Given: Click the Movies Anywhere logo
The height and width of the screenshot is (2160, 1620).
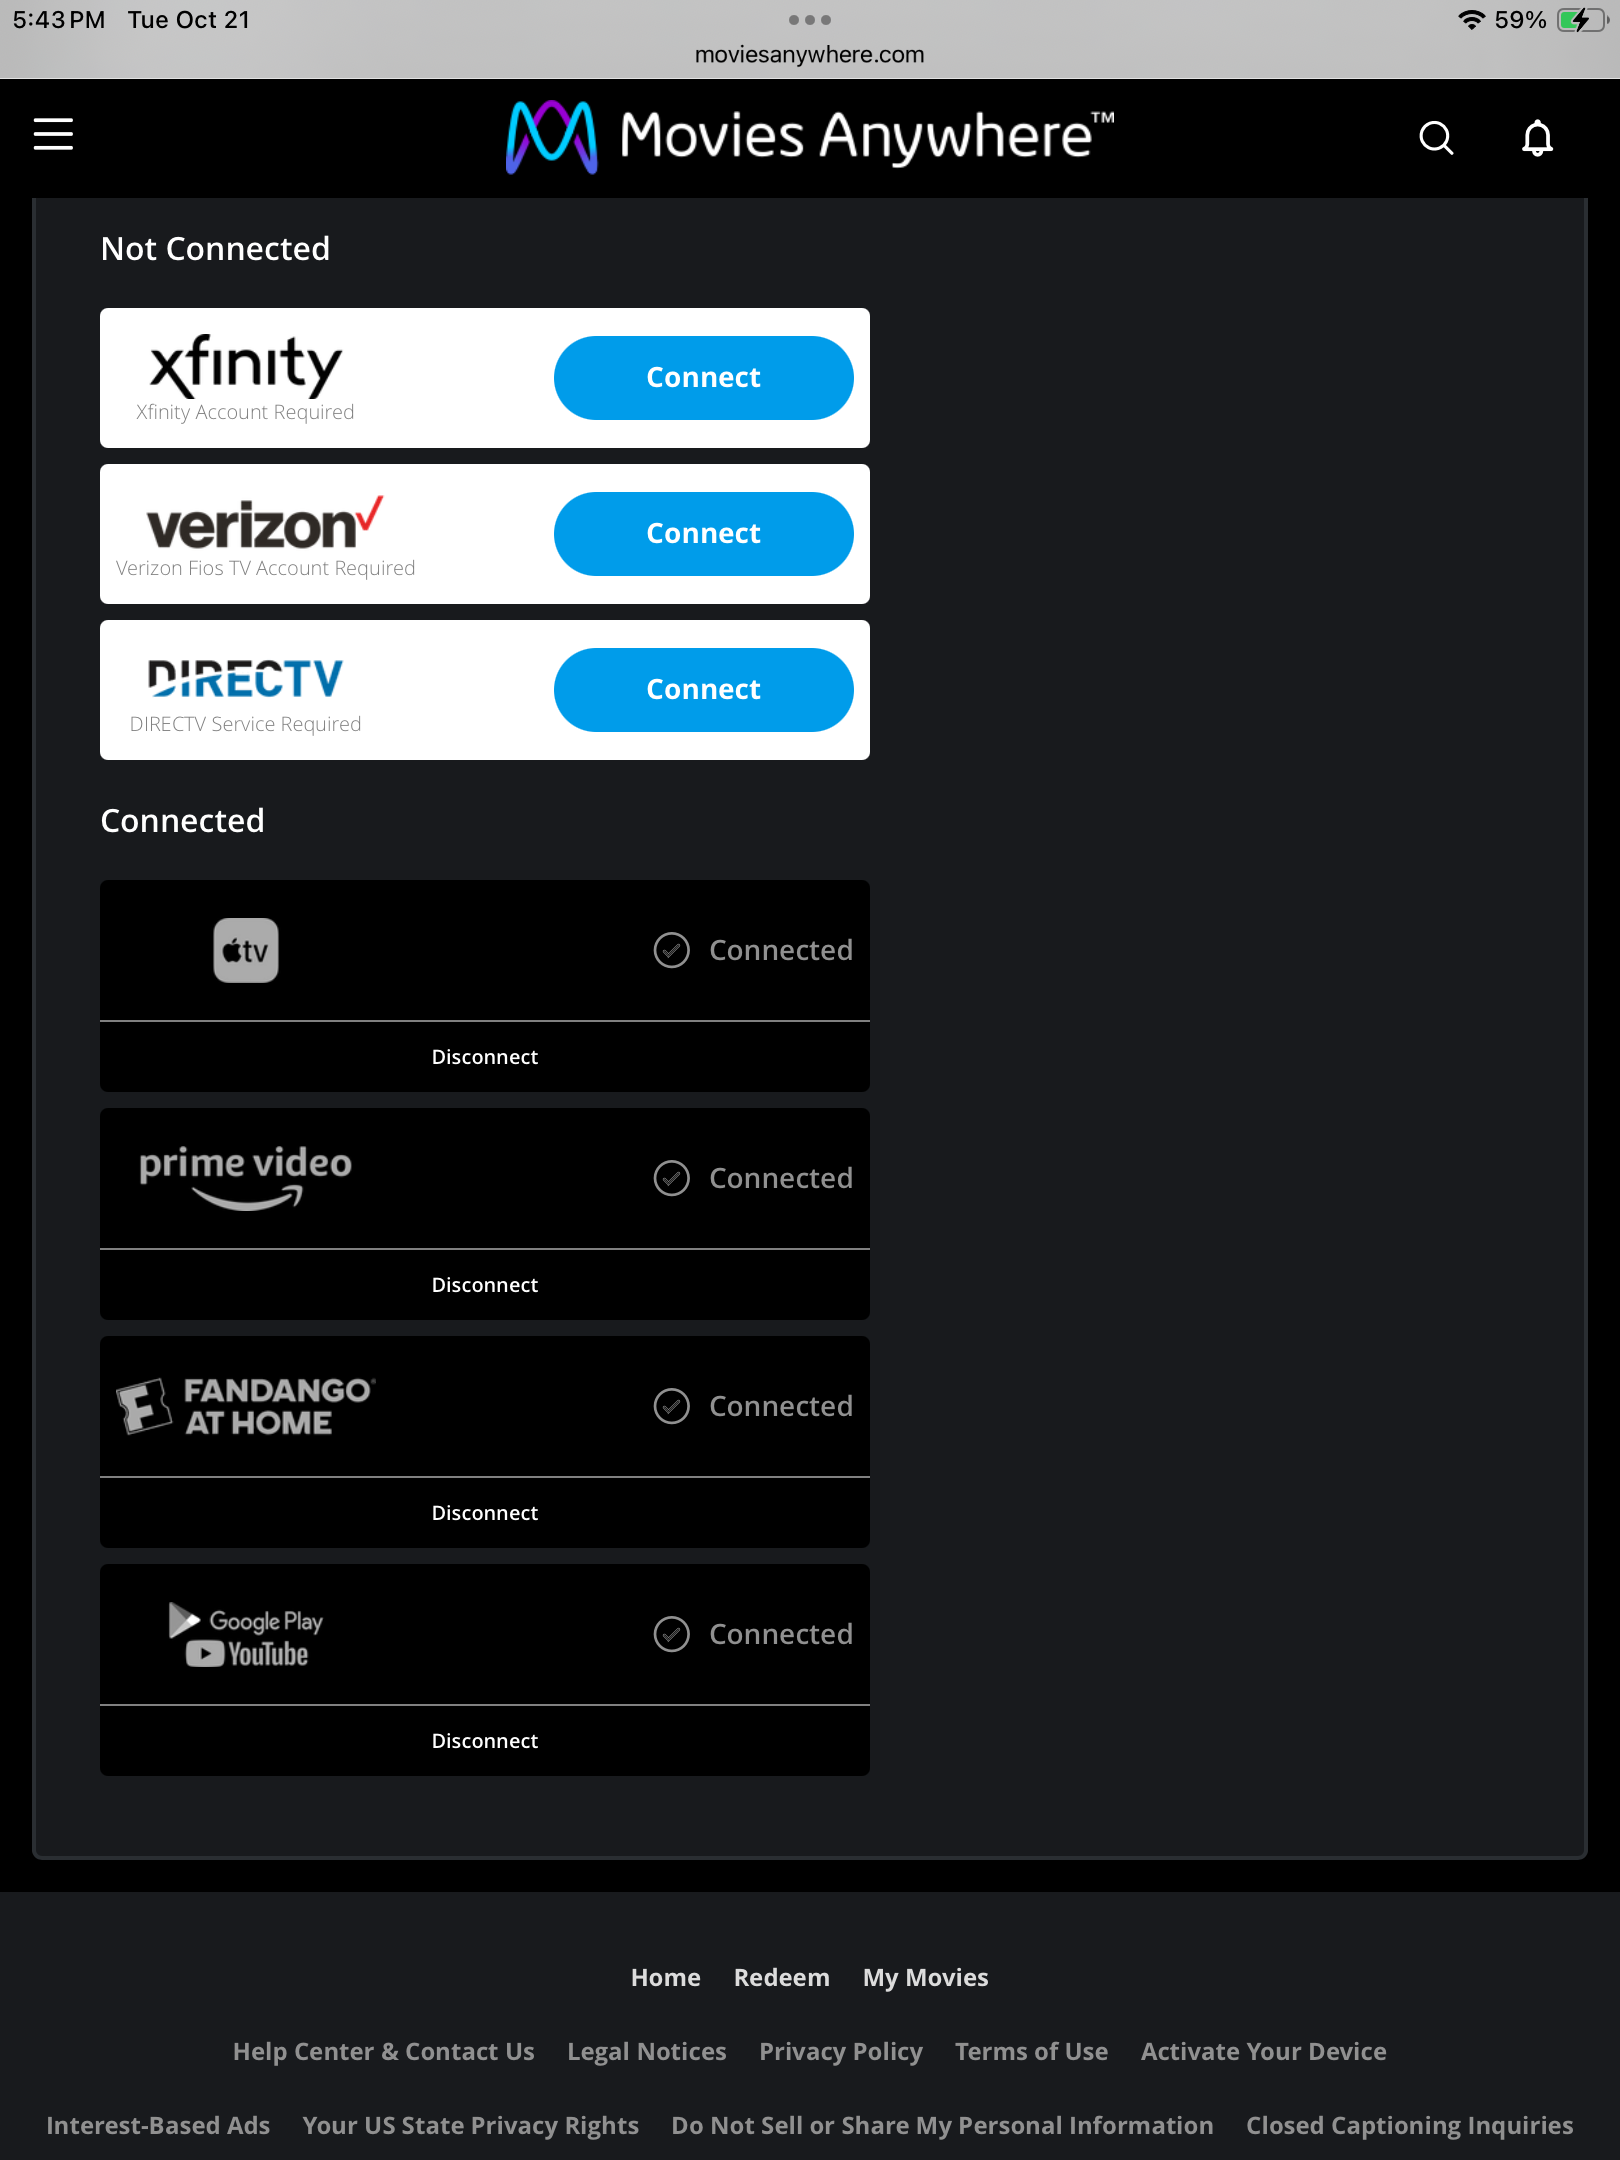Looking at the screenshot, I should (x=810, y=137).
